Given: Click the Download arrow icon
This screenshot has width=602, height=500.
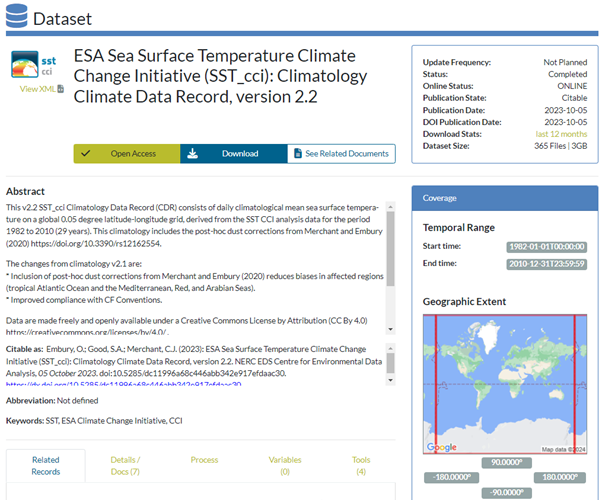Looking at the screenshot, I should [x=192, y=154].
